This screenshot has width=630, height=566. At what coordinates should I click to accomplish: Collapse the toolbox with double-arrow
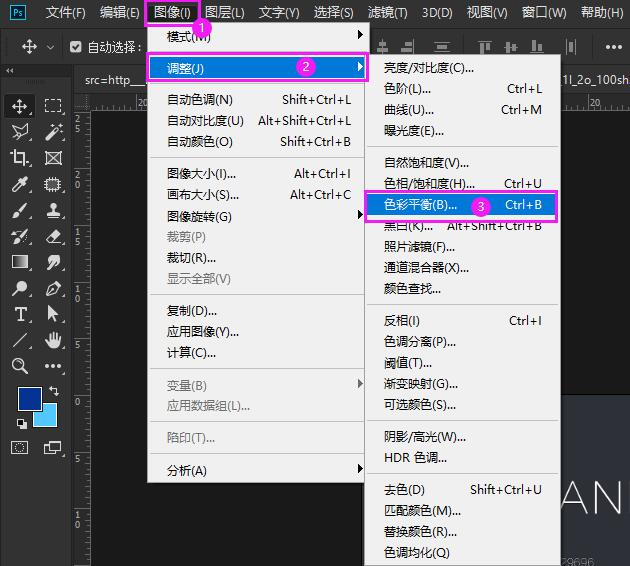(10, 70)
